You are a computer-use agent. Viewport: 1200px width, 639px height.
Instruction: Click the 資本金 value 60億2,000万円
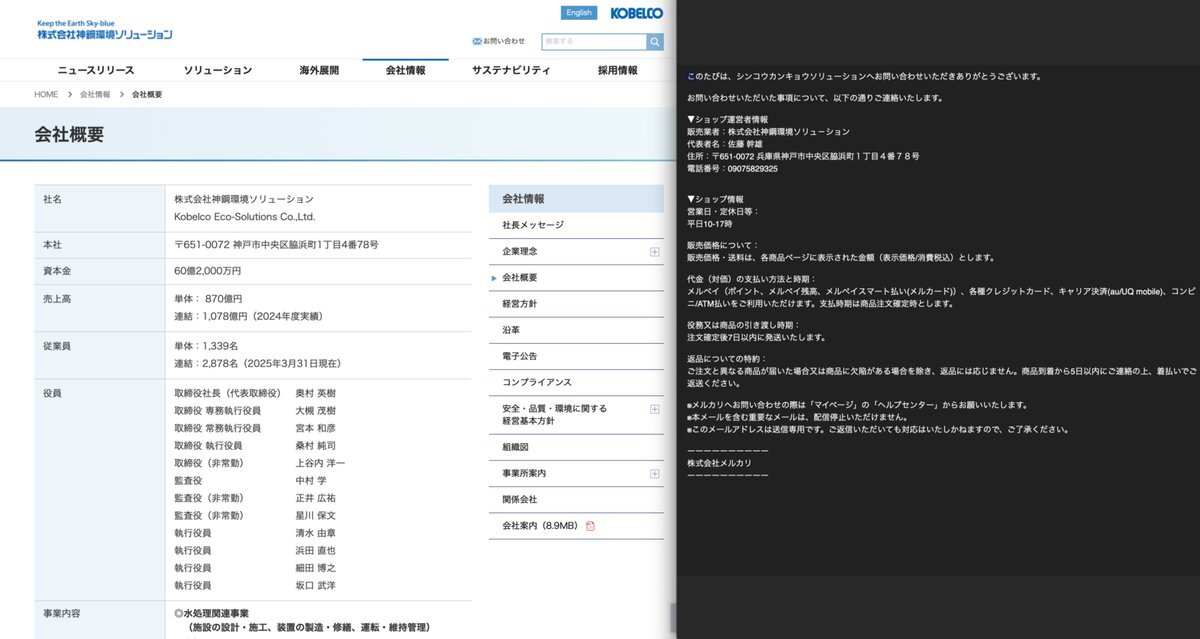coord(208,271)
